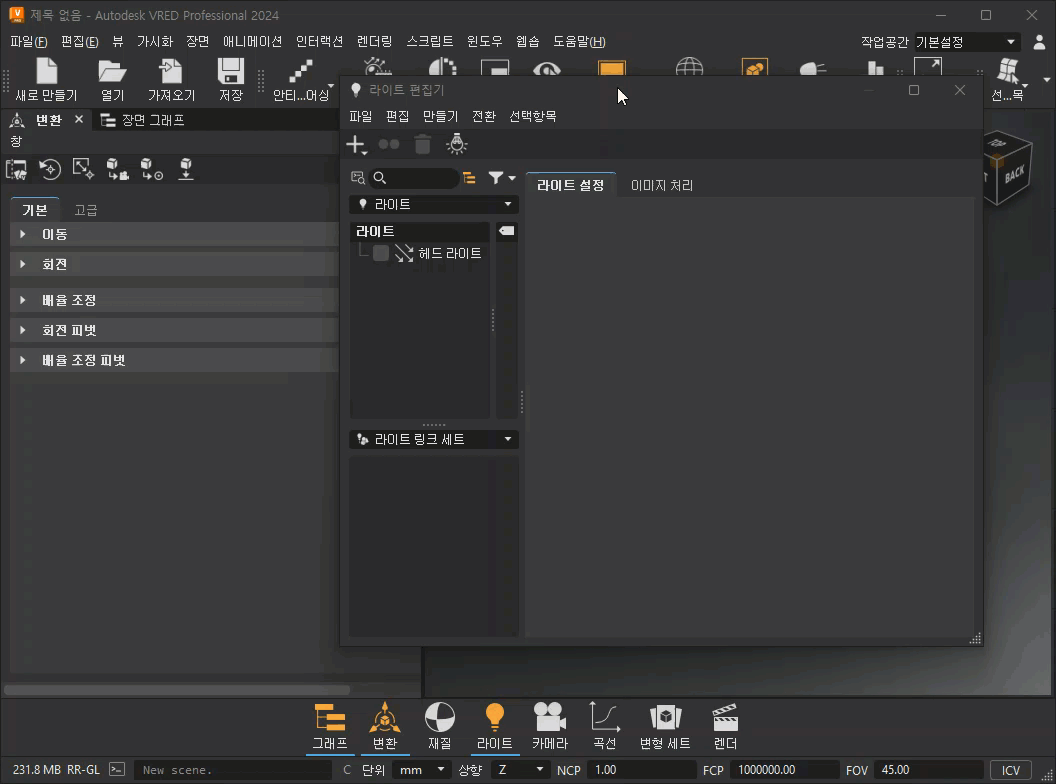Click the drop-to-ground cube icon in the transform panel
The image size is (1056, 784).
tap(186, 169)
